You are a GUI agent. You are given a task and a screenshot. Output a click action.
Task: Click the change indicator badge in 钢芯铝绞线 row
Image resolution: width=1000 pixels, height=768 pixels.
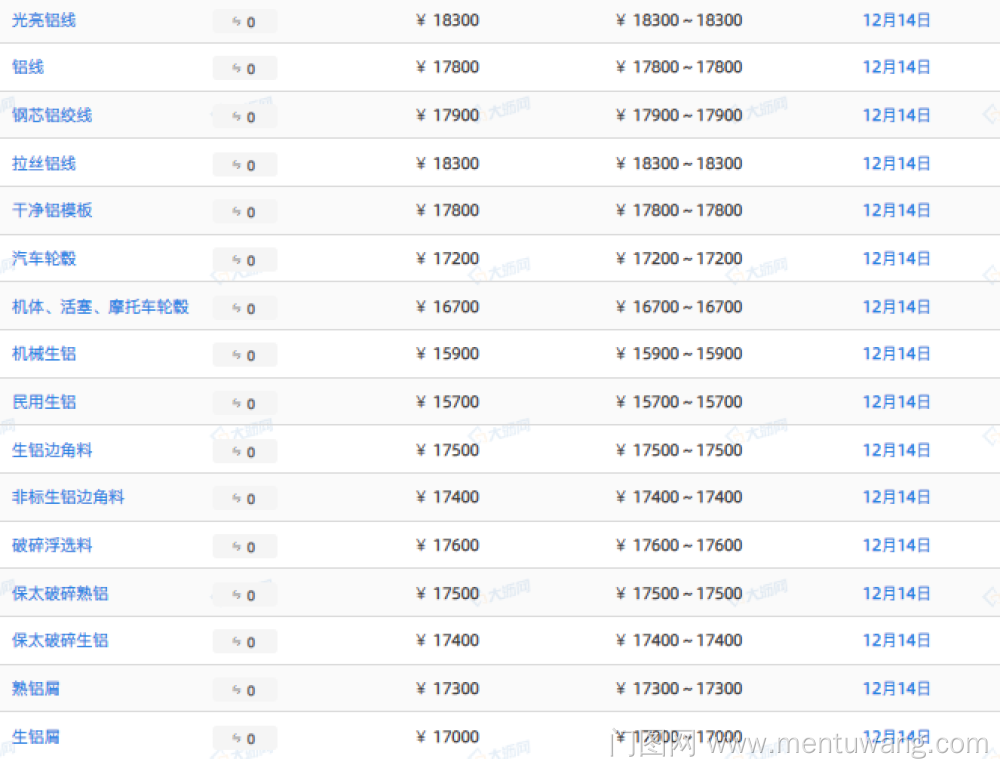(245, 116)
